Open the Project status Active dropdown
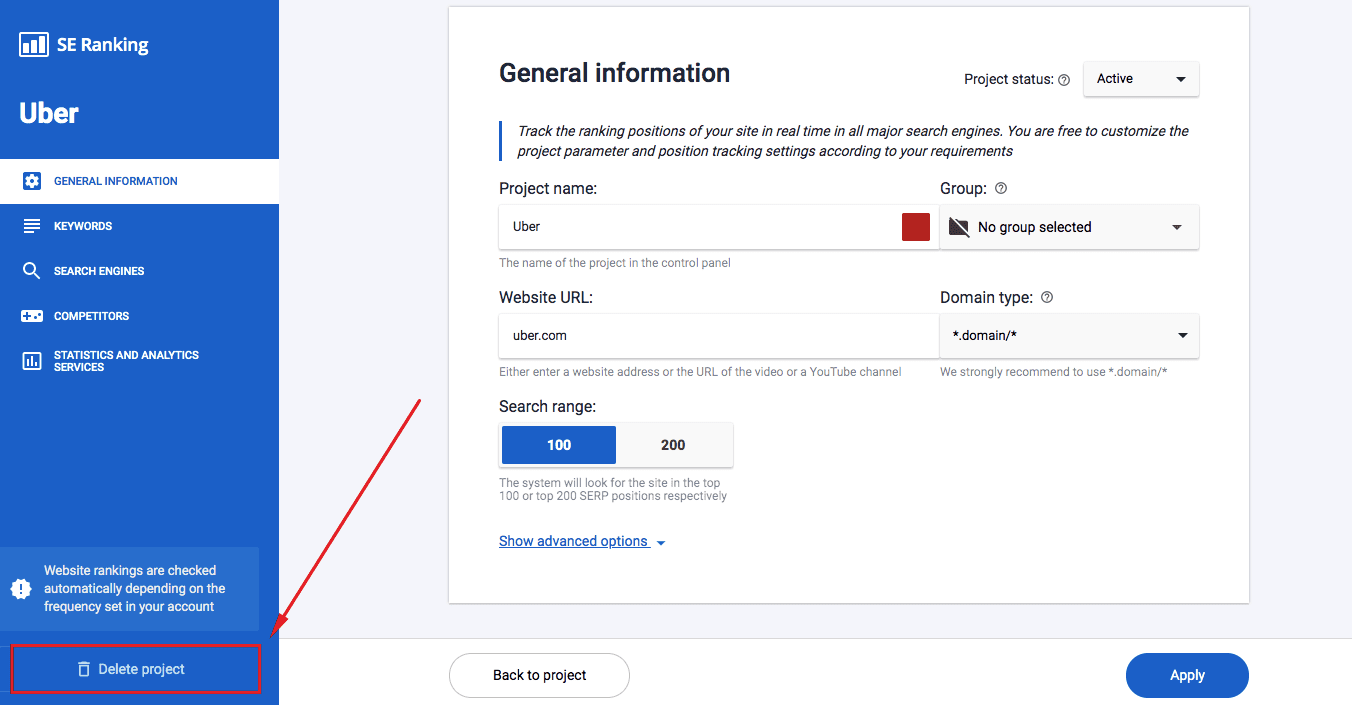The width and height of the screenshot is (1352, 705). point(1141,79)
